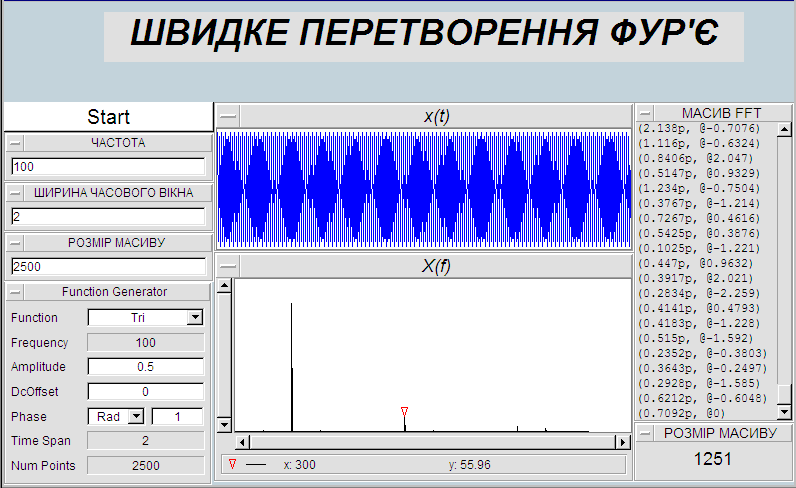Select FFT entry (0.3643p, @-0.2497)
796x488 pixels.
(x=703, y=368)
